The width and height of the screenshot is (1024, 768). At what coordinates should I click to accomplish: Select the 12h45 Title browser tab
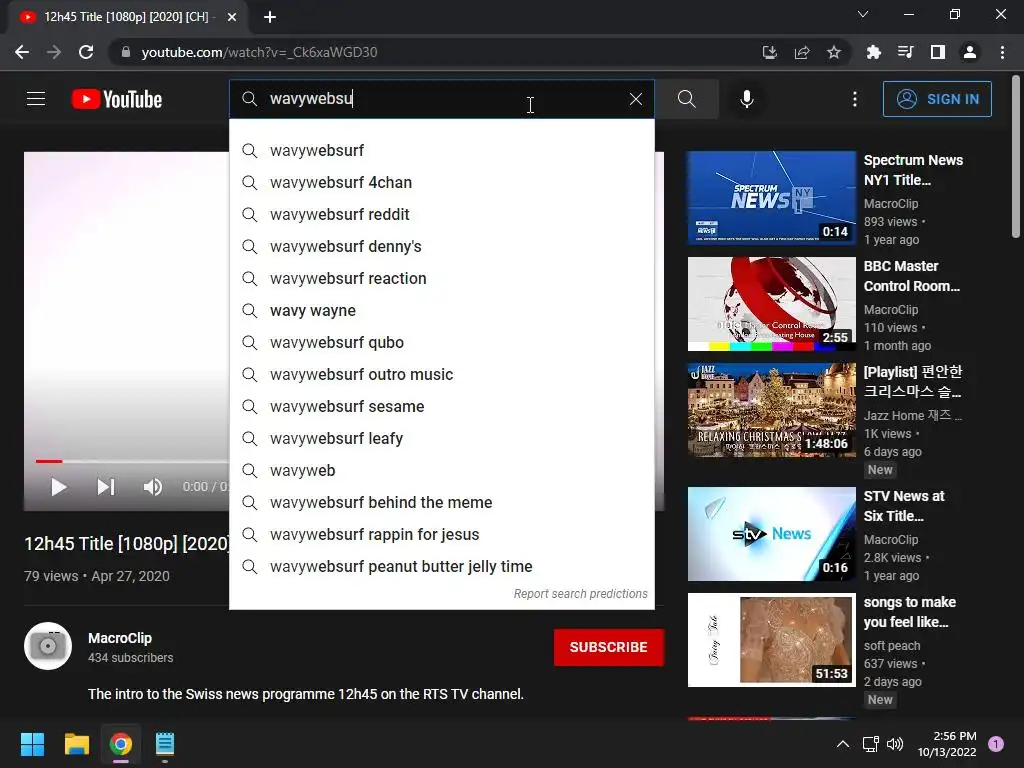127,18
